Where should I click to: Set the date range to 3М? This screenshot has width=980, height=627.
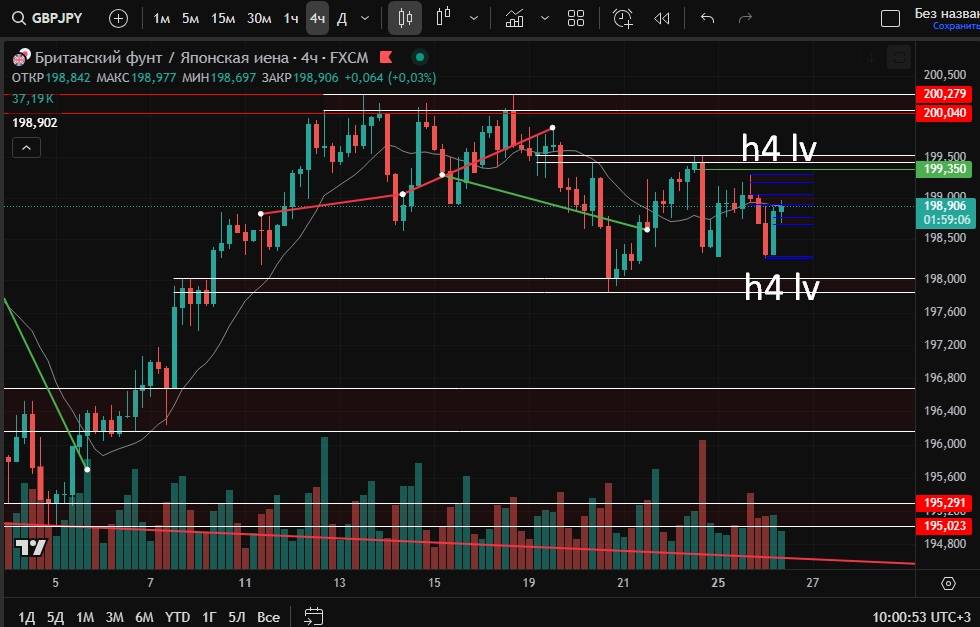point(115,616)
